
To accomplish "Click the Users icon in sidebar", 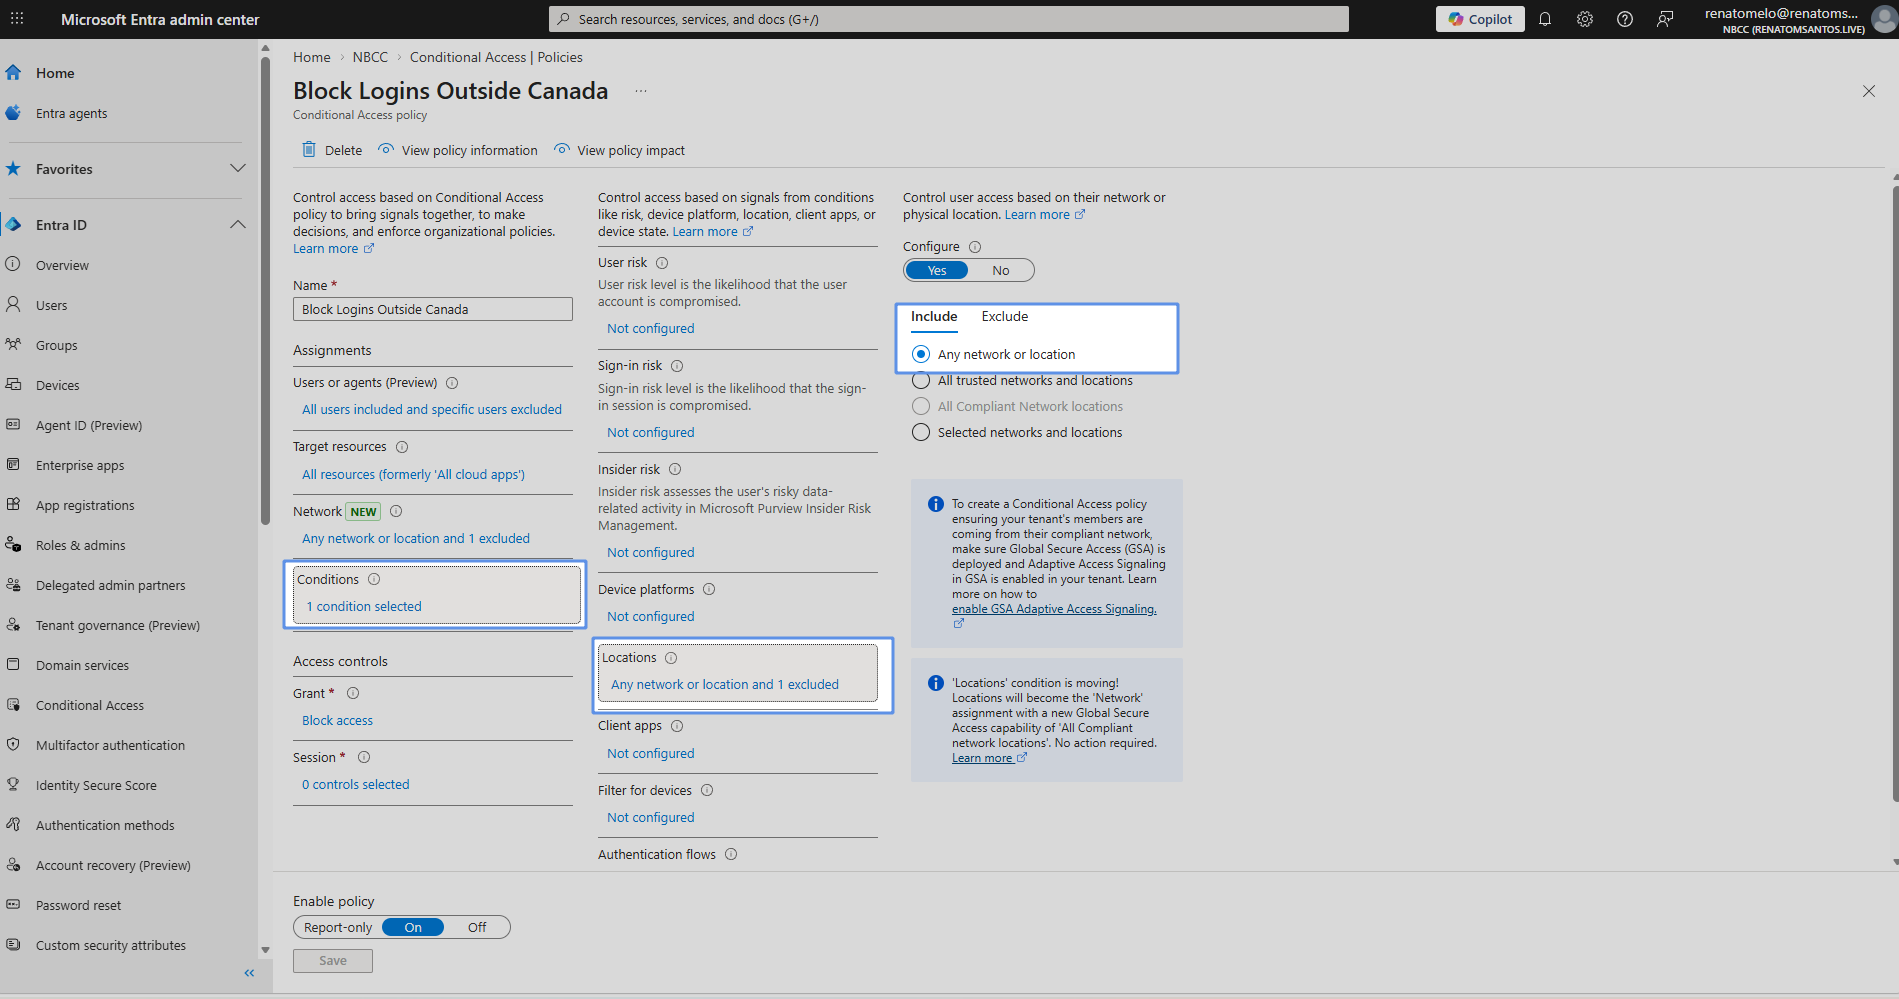I will (x=13, y=305).
